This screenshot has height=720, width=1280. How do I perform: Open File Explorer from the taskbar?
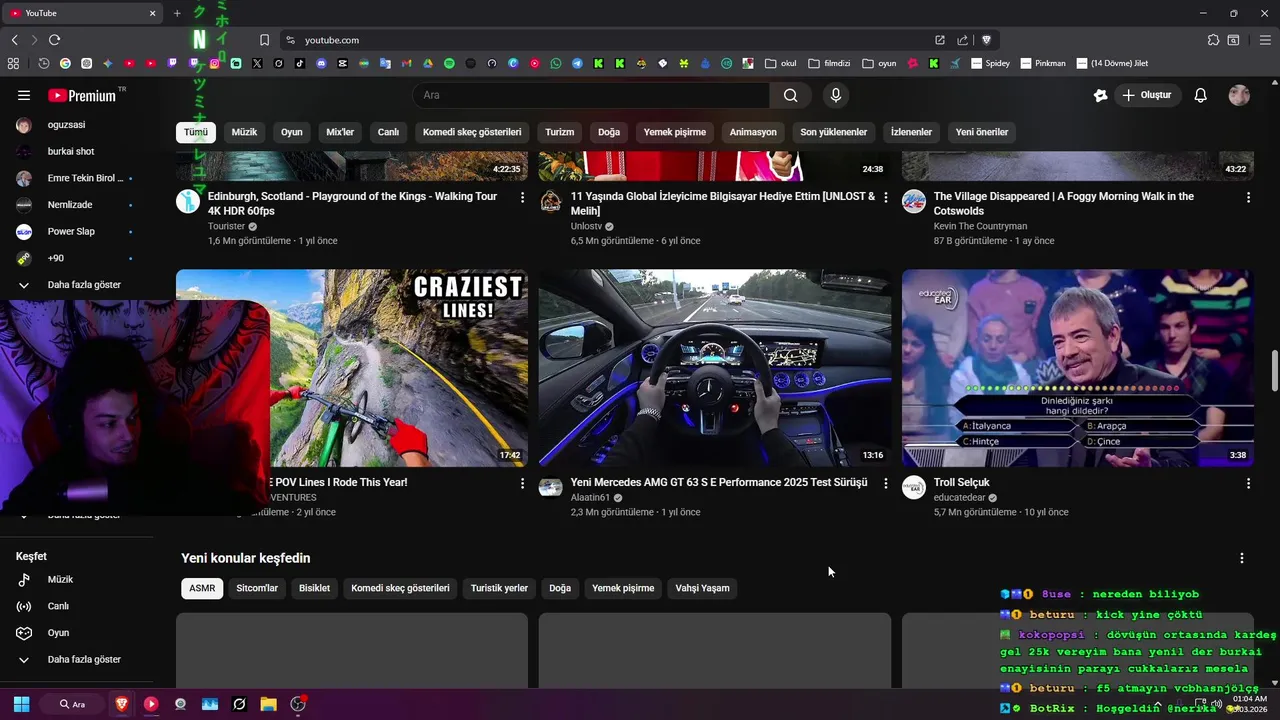point(268,704)
